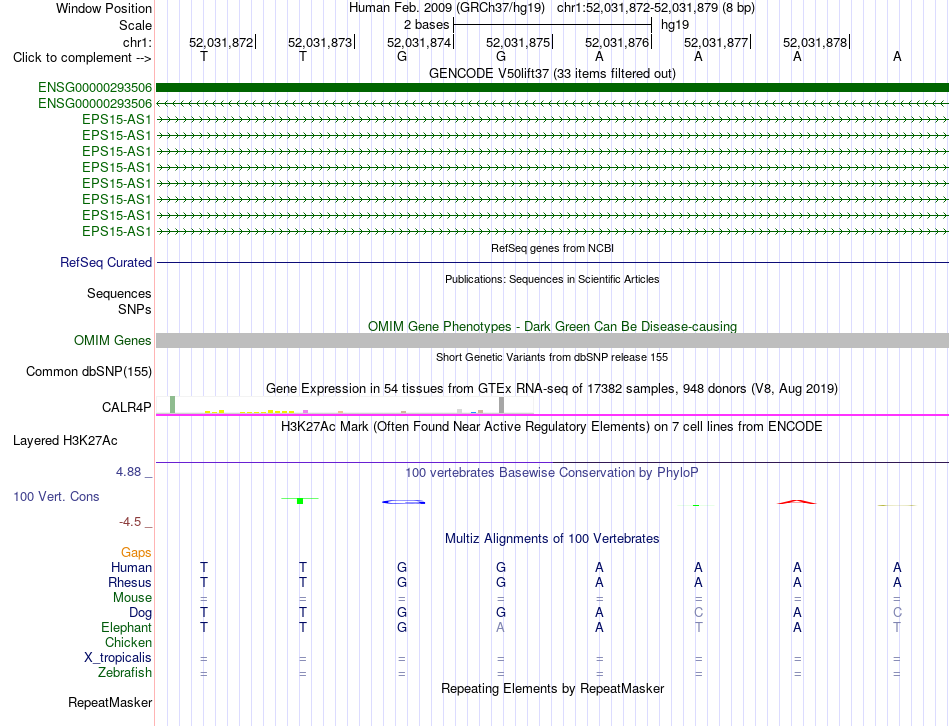Screen dimensions: 950x726
Task: Open the GENCODE V50lift37 track title
Action: 552,73
